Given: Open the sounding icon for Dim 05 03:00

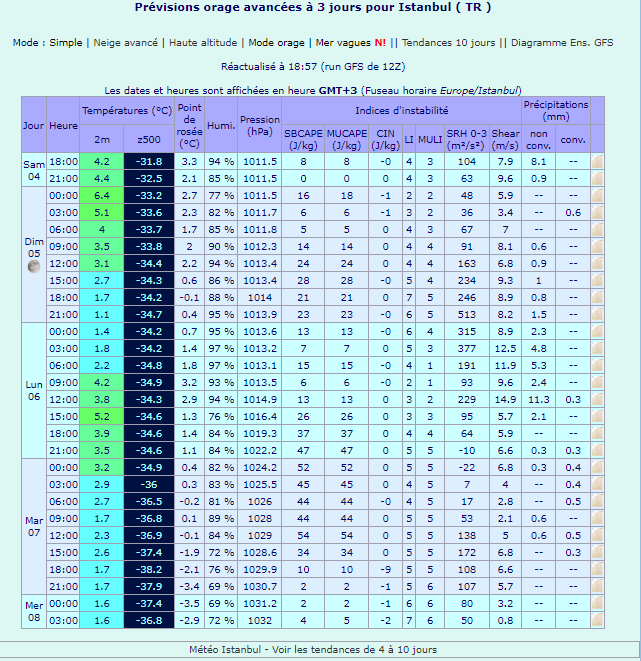Looking at the screenshot, I should [597, 212].
